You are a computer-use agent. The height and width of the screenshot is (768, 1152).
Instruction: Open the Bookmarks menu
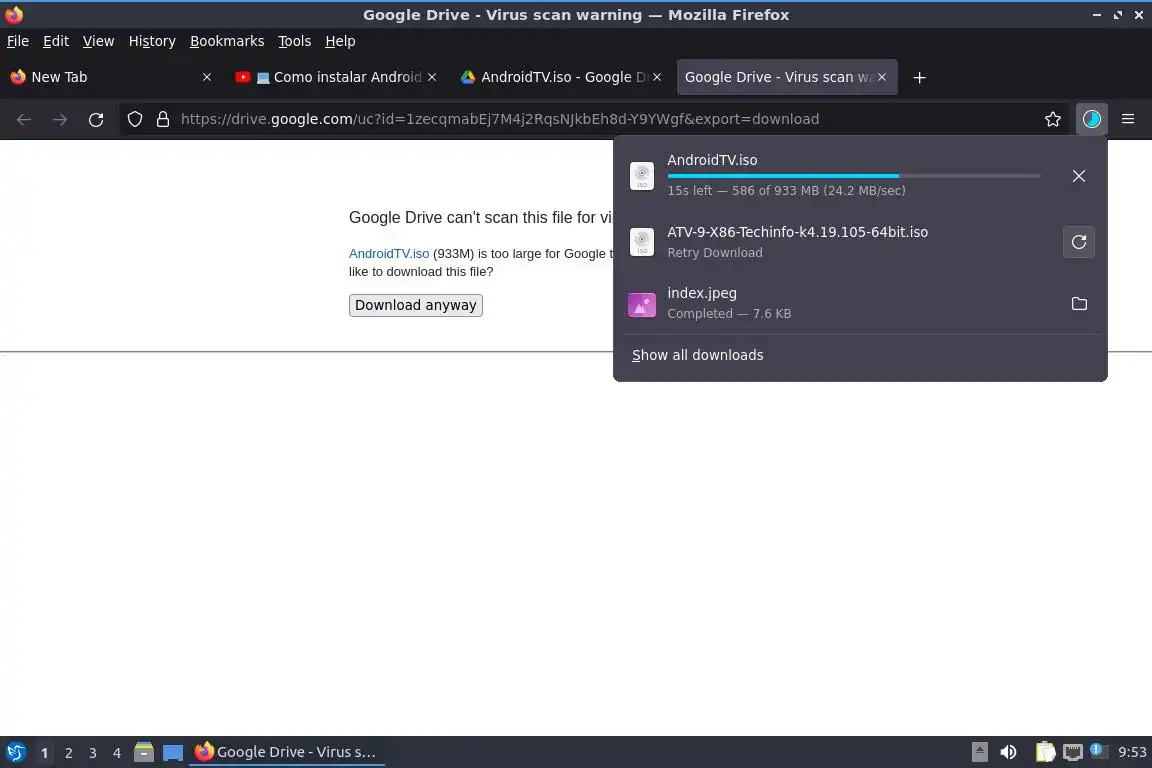[x=227, y=41]
